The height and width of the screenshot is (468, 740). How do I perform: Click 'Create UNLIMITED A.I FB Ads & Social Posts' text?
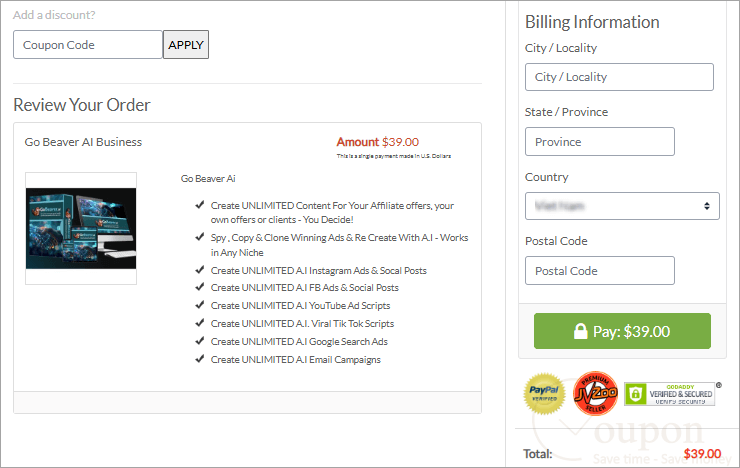point(305,288)
